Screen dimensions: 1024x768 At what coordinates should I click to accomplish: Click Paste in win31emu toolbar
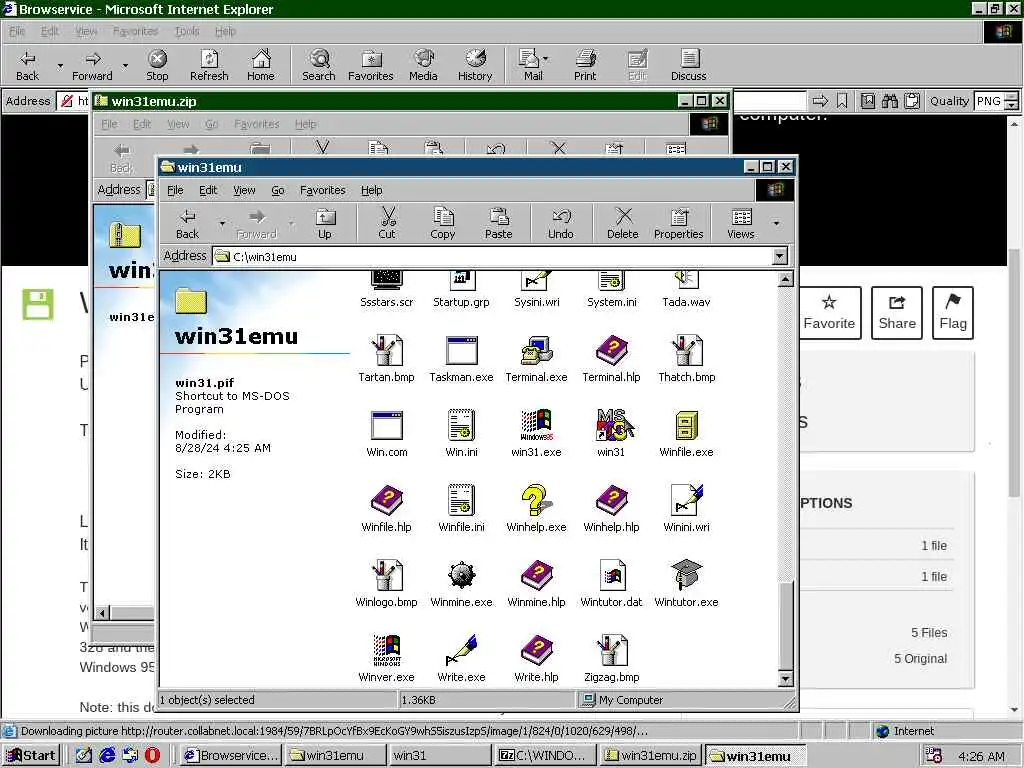tap(498, 223)
